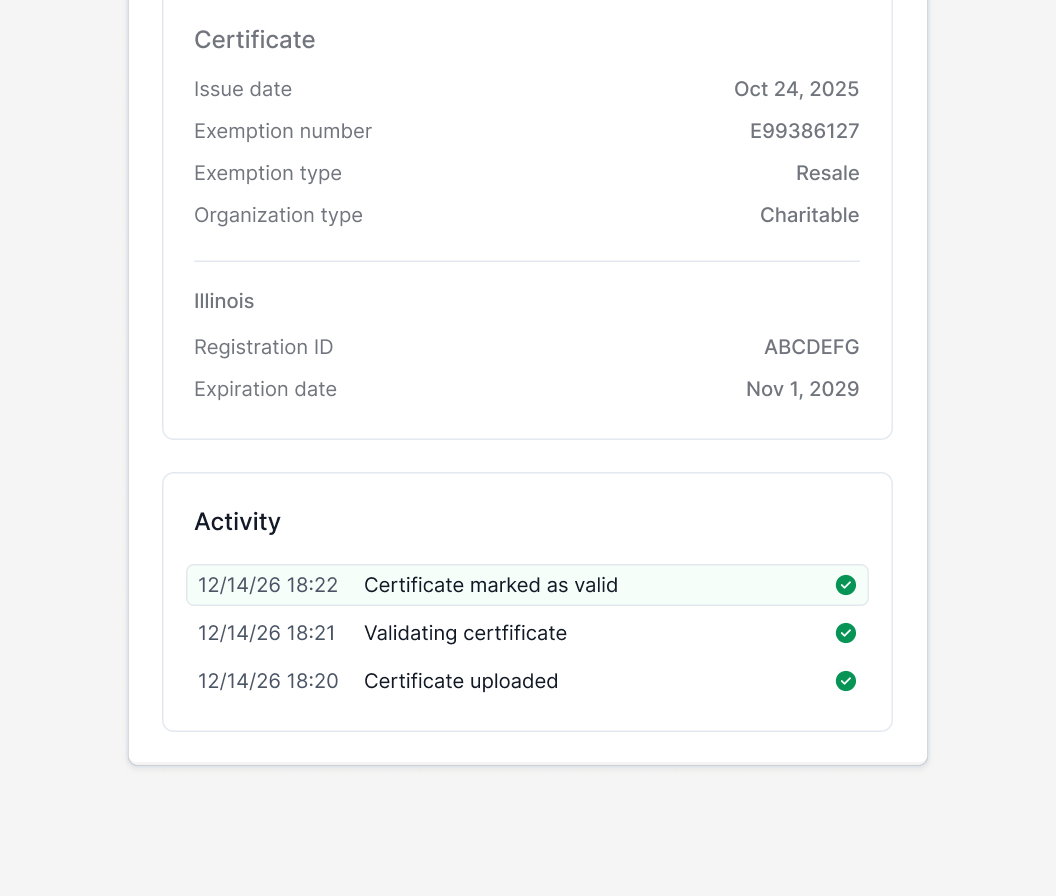Click the 'Illinois' state label
Viewport: 1056px width, 896px height.
(x=224, y=301)
